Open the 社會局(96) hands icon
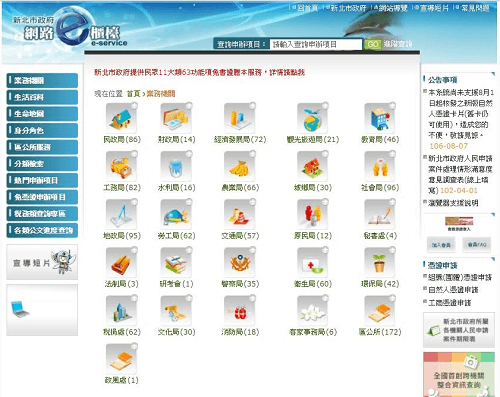Image resolution: width=500 pixels, height=397 pixels. tap(380, 166)
